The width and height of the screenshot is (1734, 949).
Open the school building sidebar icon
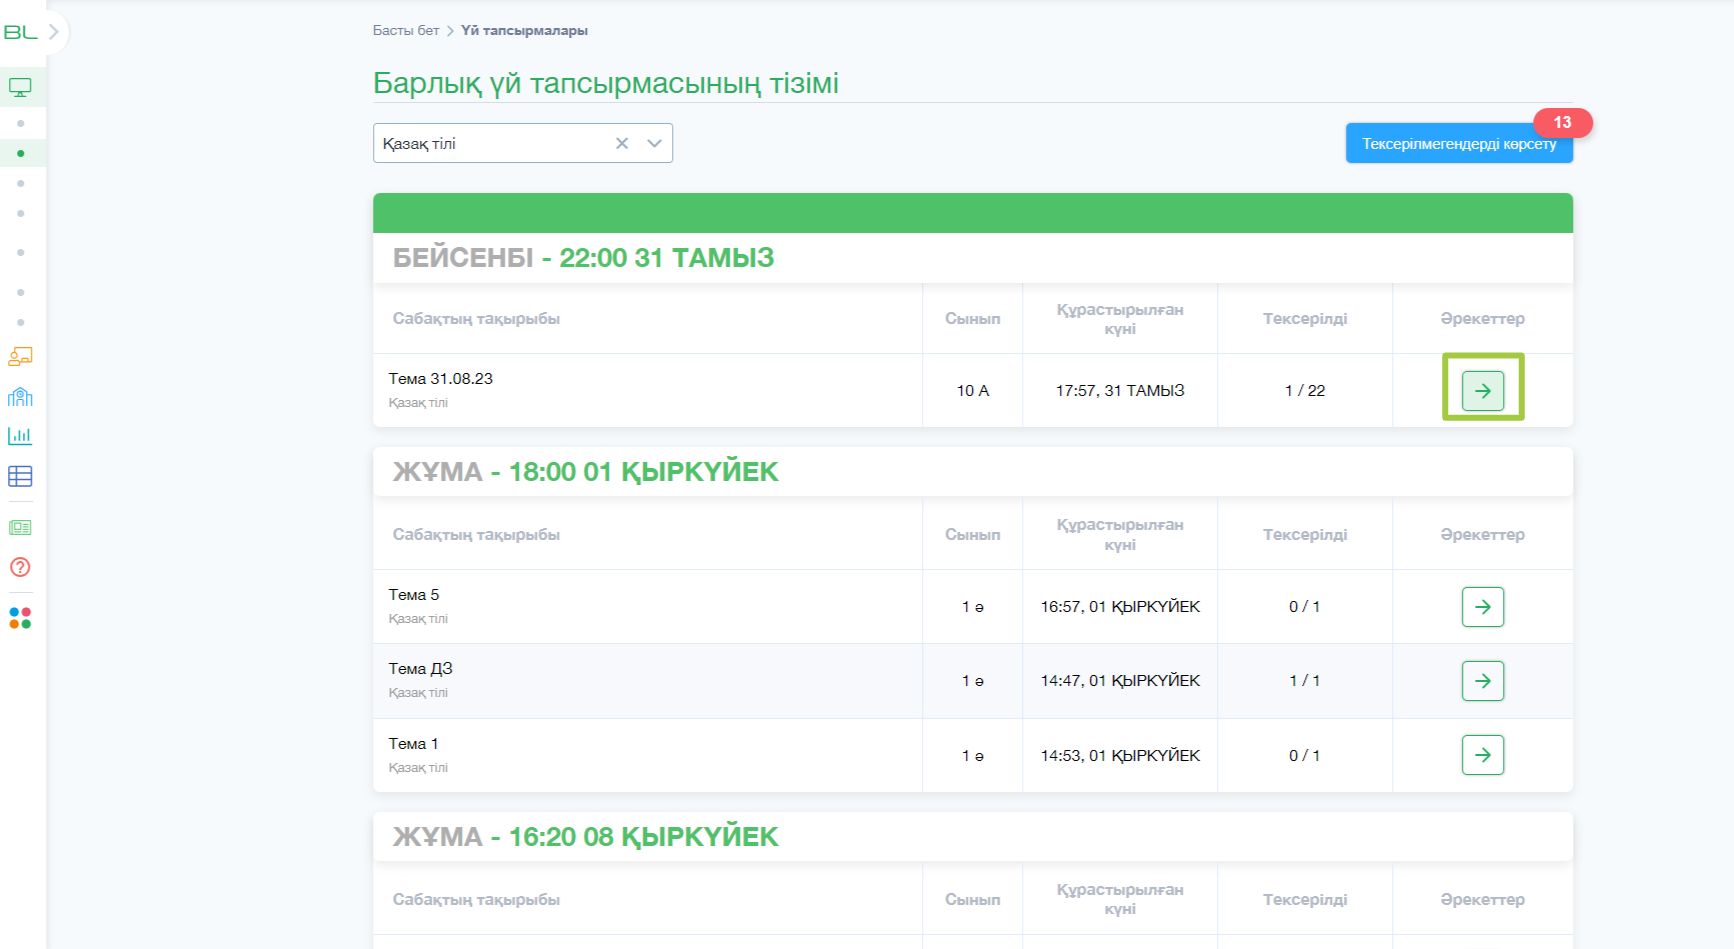pos(20,397)
